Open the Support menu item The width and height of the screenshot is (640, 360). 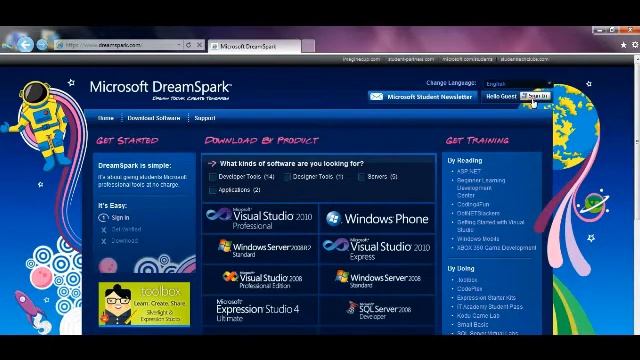[205, 118]
